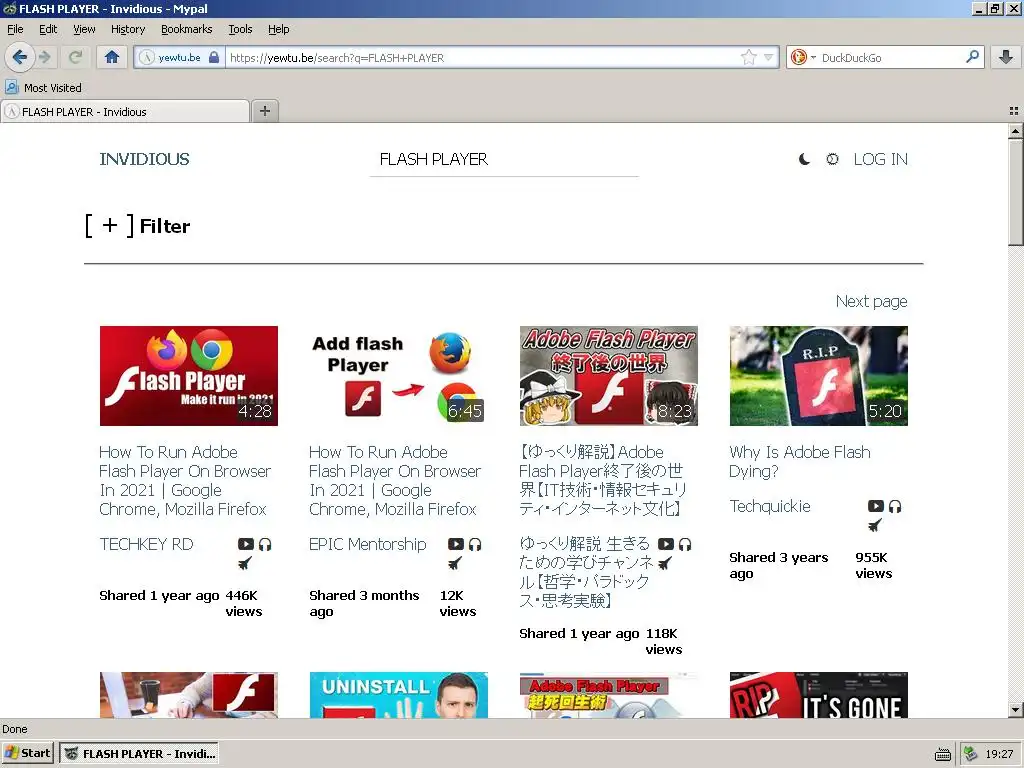
Task: Open the LOG IN link
Action: point(880,159)
